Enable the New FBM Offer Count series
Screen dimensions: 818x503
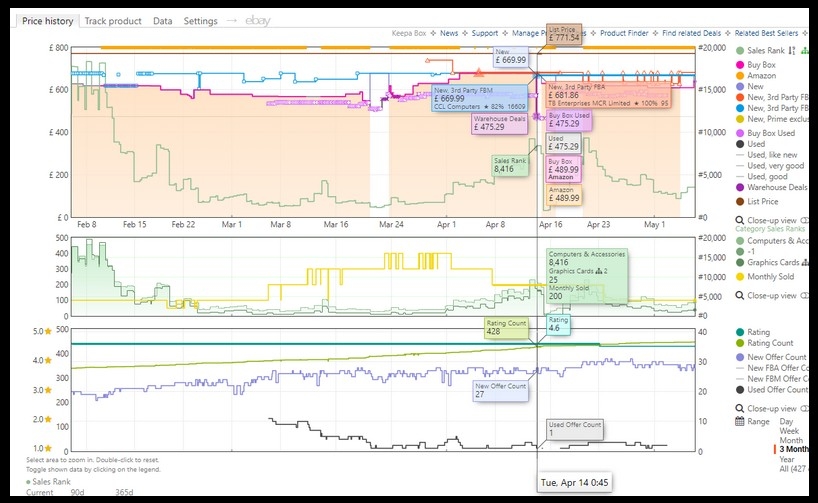pos(772,379)
